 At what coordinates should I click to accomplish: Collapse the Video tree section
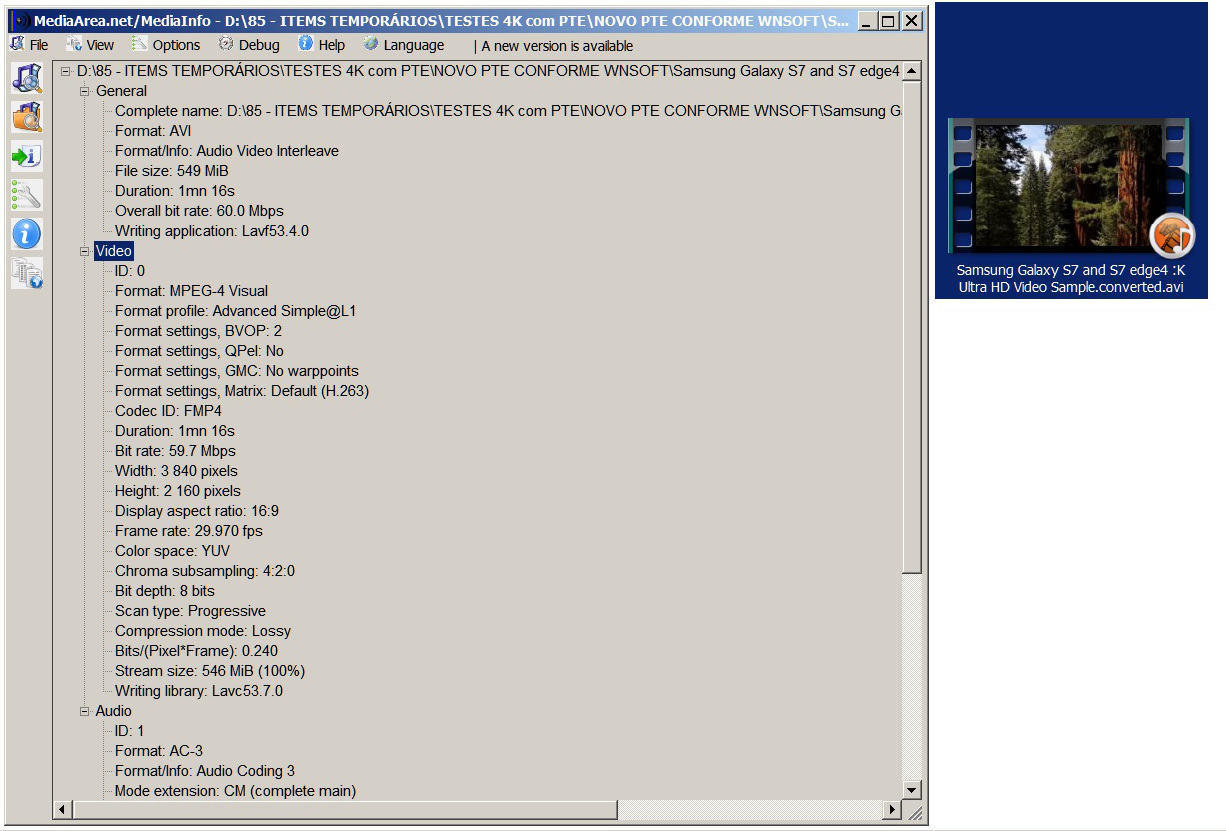coord(85,251)
